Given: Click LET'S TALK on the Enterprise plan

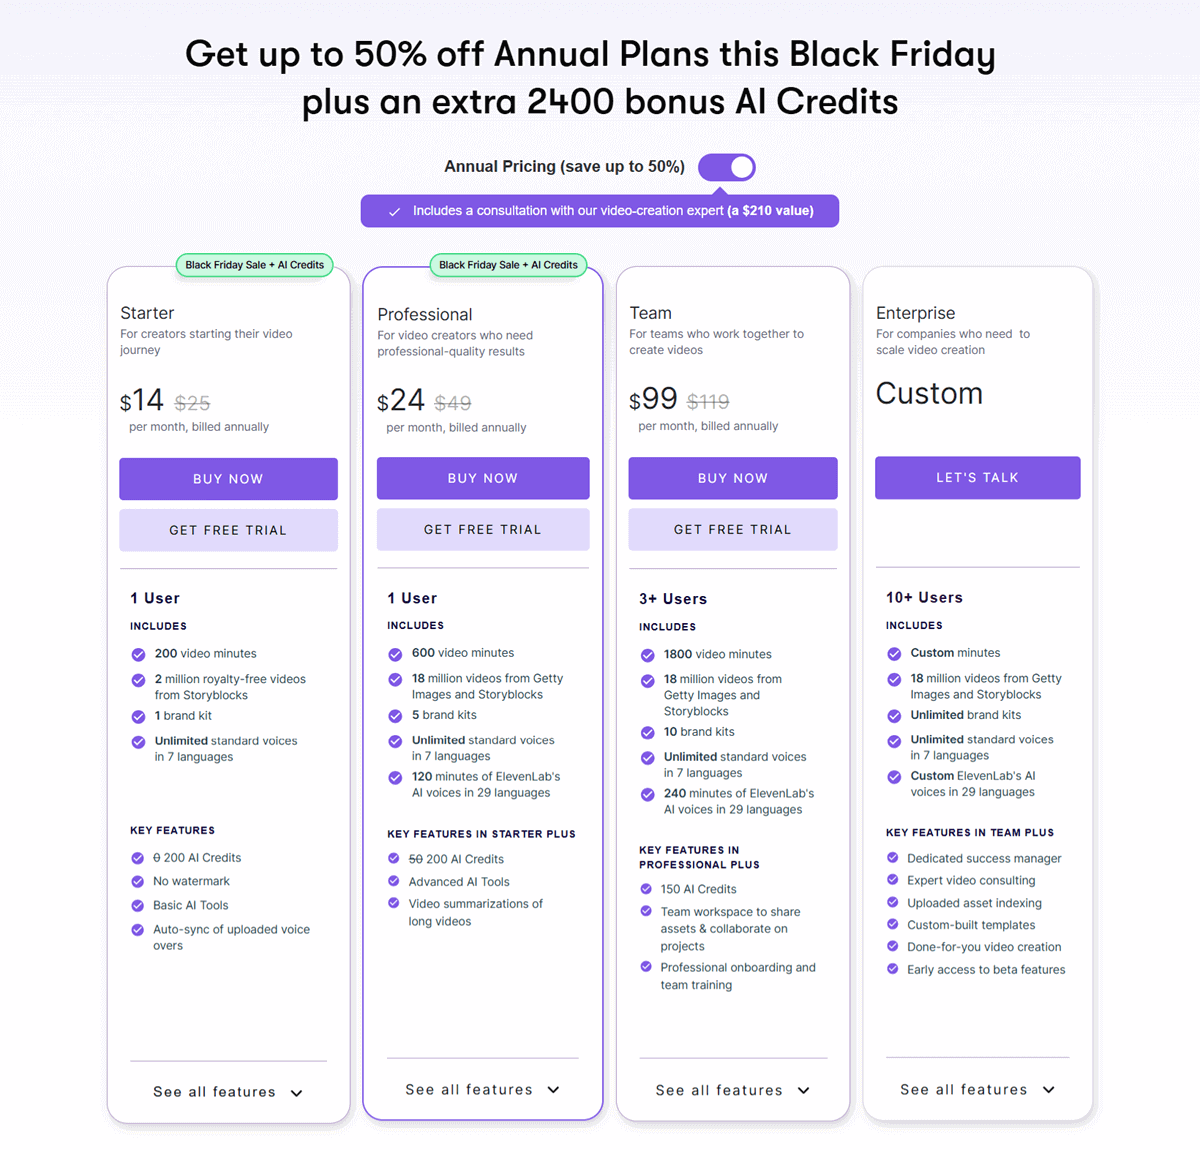Looking at the screenshot, I should point(977,477).
